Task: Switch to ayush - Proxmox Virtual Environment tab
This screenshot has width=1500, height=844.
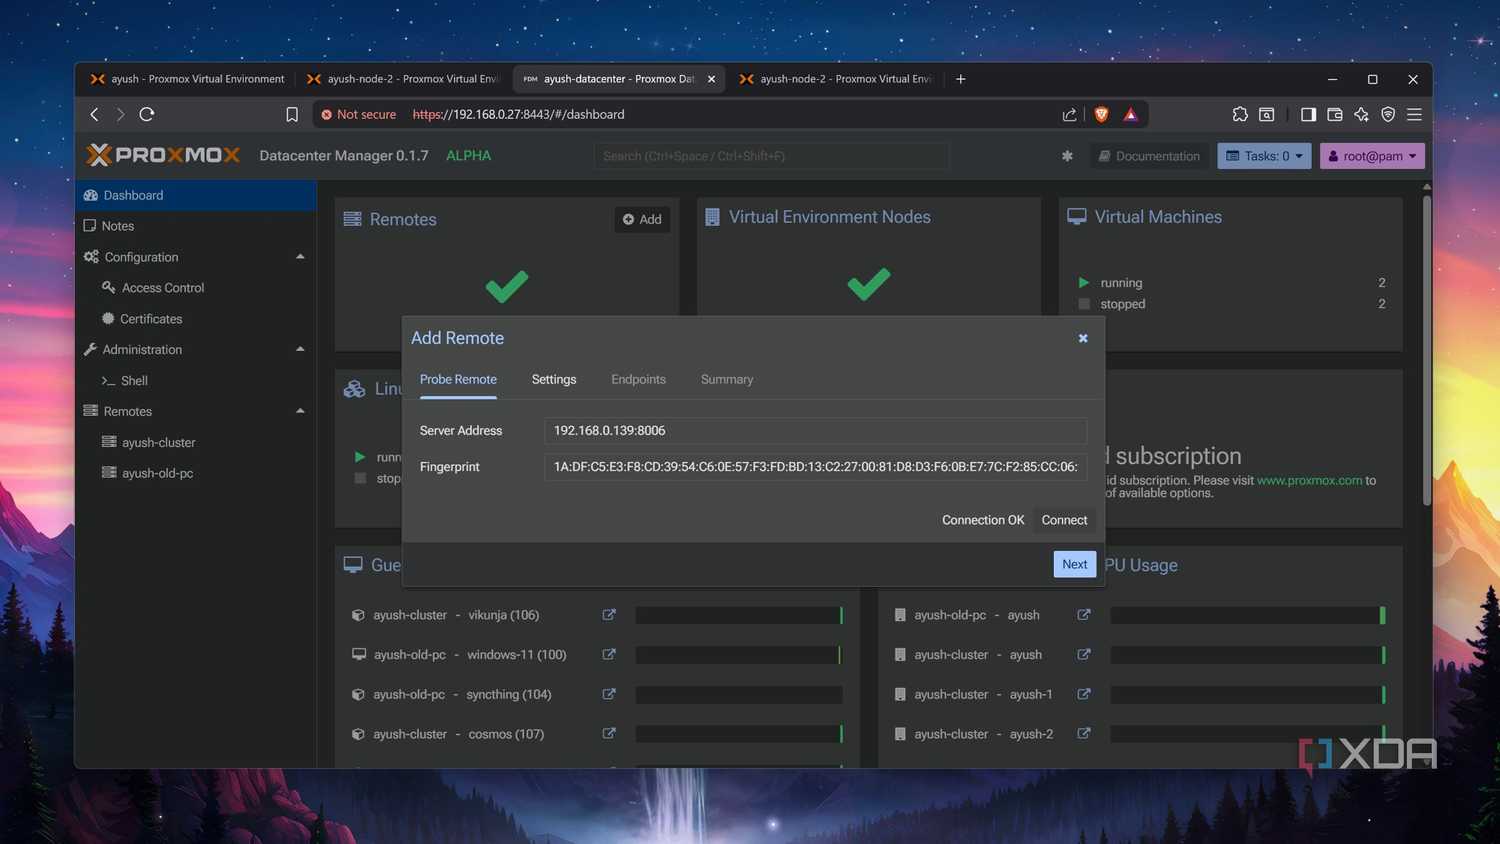Action: [x=187, y=79]
